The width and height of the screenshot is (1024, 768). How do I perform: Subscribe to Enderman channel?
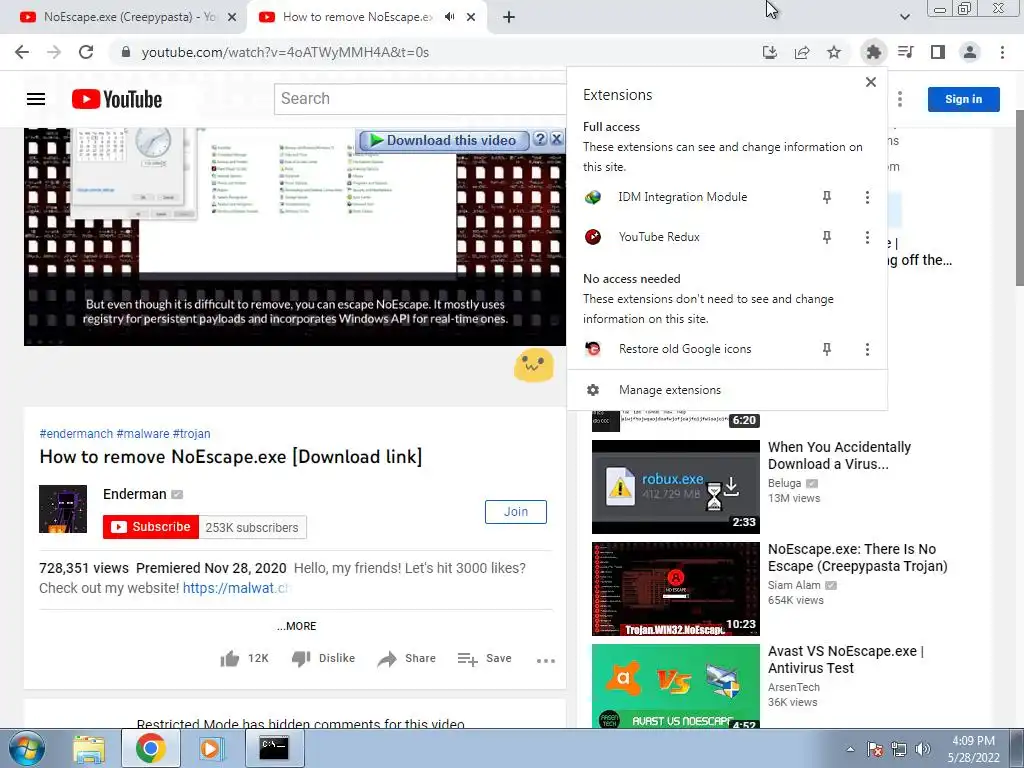coord(151,527)
